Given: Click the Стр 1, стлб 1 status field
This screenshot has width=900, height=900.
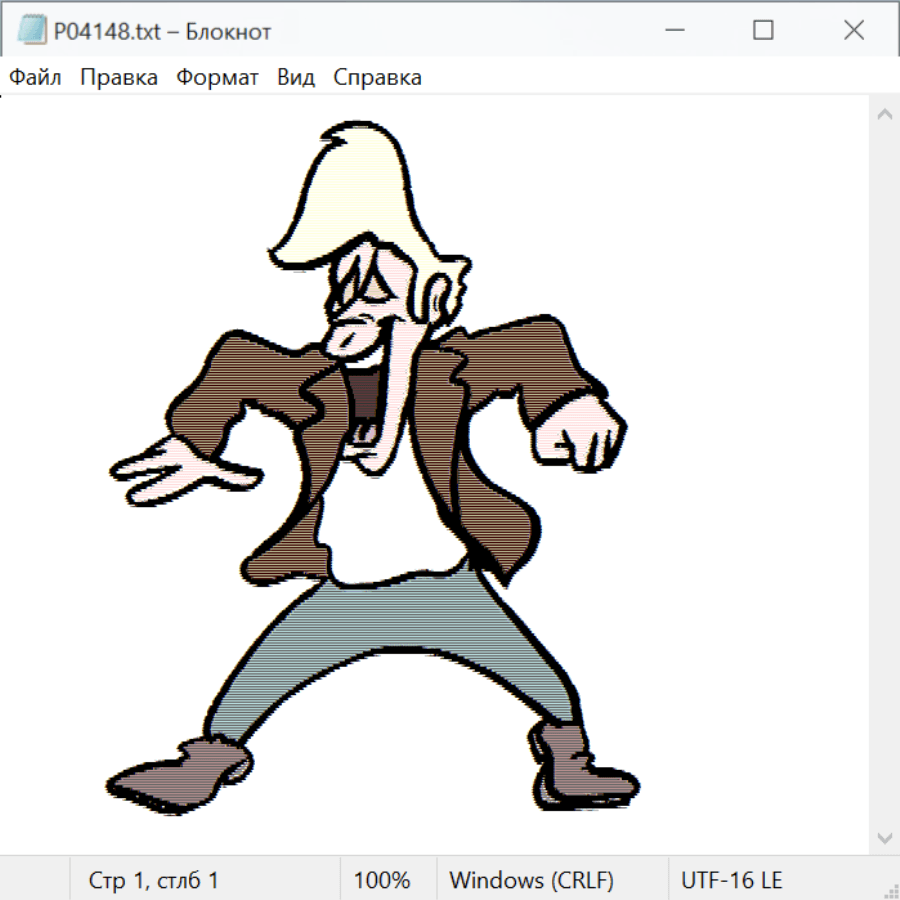Looking at the screenshot, I should coord(154,880).
